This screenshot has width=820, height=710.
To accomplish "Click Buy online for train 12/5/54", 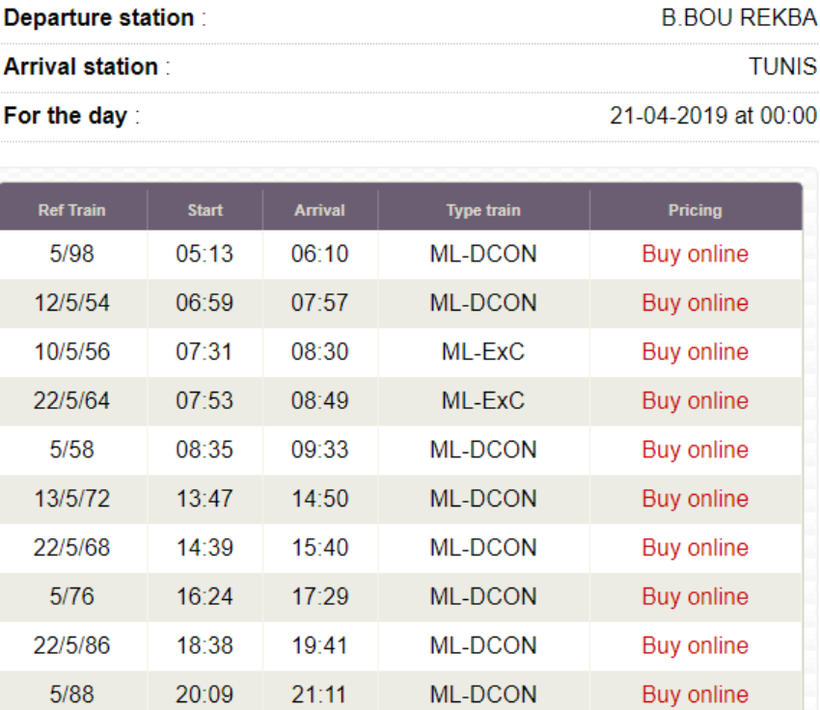I will click(x=695, y=303).
